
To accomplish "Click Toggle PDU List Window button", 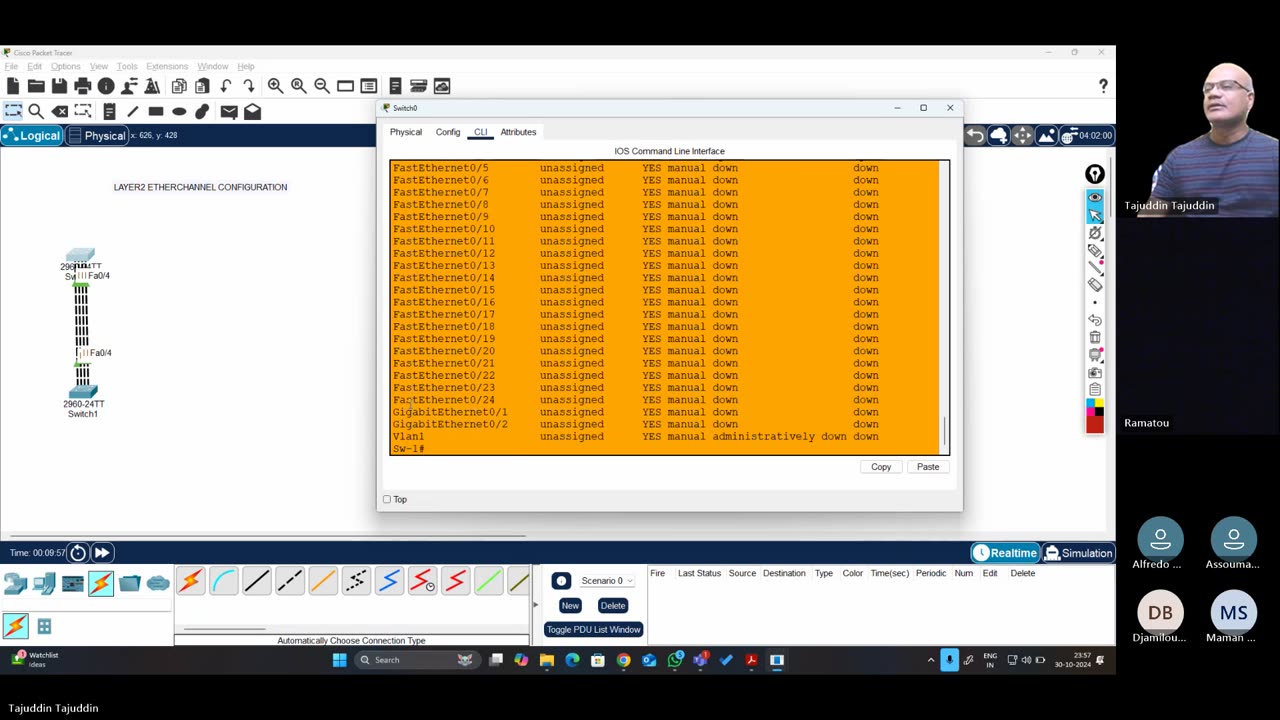I will 593,629.
